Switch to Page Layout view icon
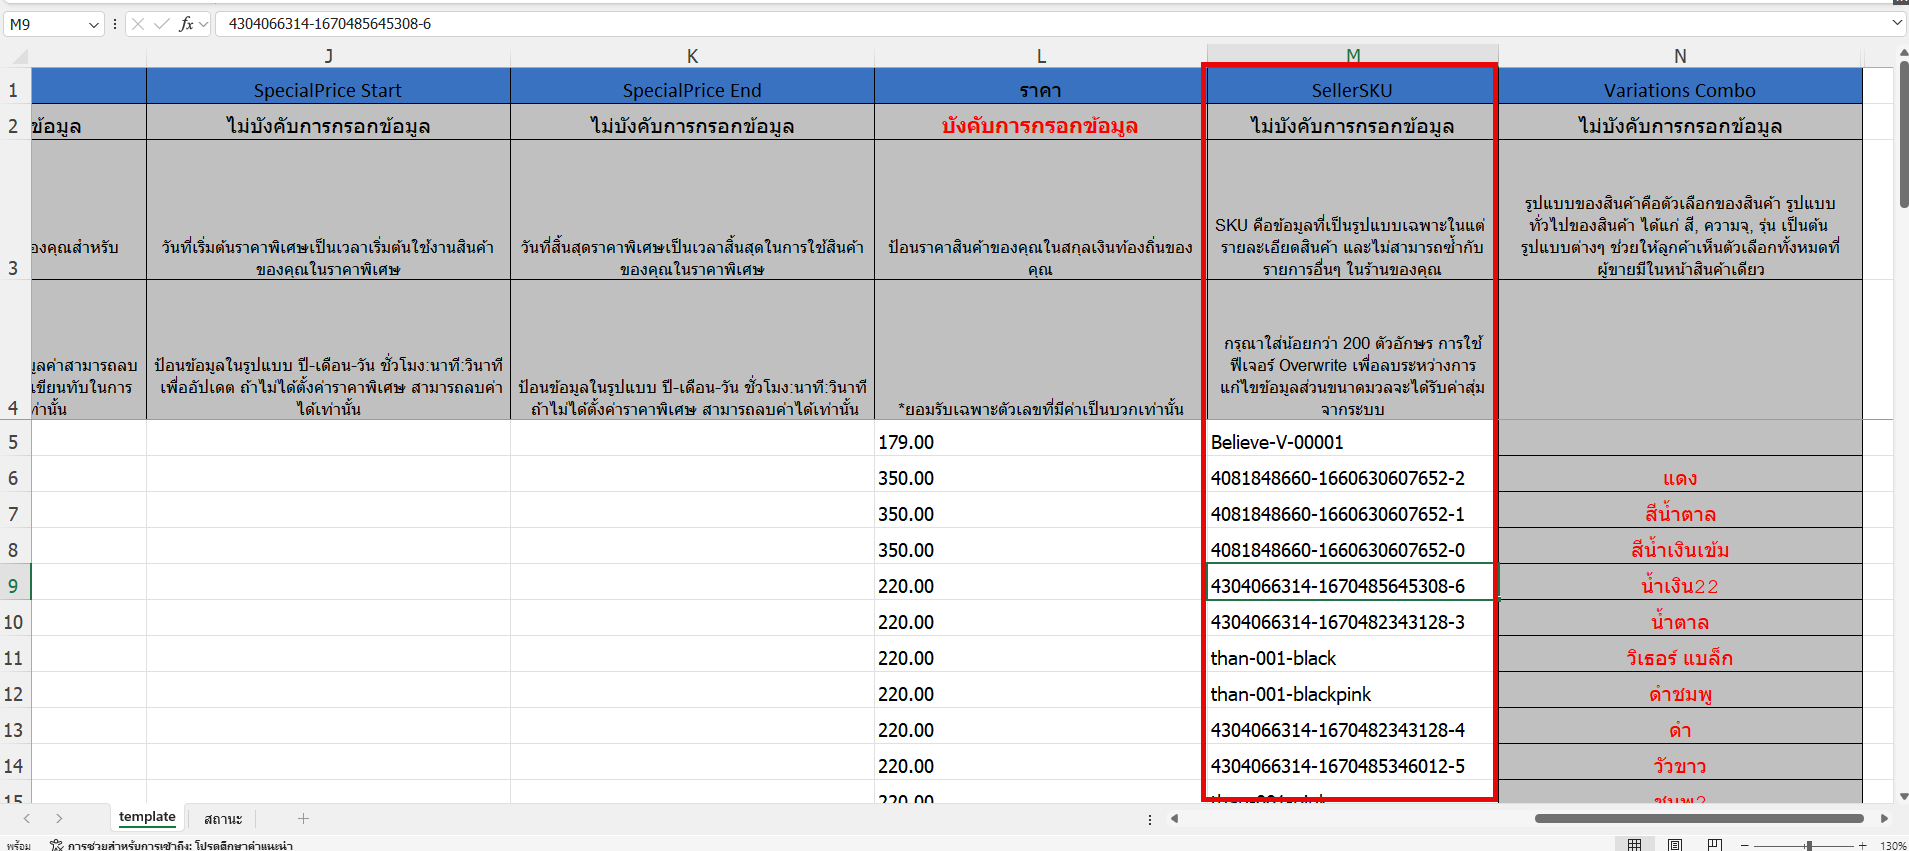The height and width of the screenshot is (851, 1909). click(x=1675, y=845)
